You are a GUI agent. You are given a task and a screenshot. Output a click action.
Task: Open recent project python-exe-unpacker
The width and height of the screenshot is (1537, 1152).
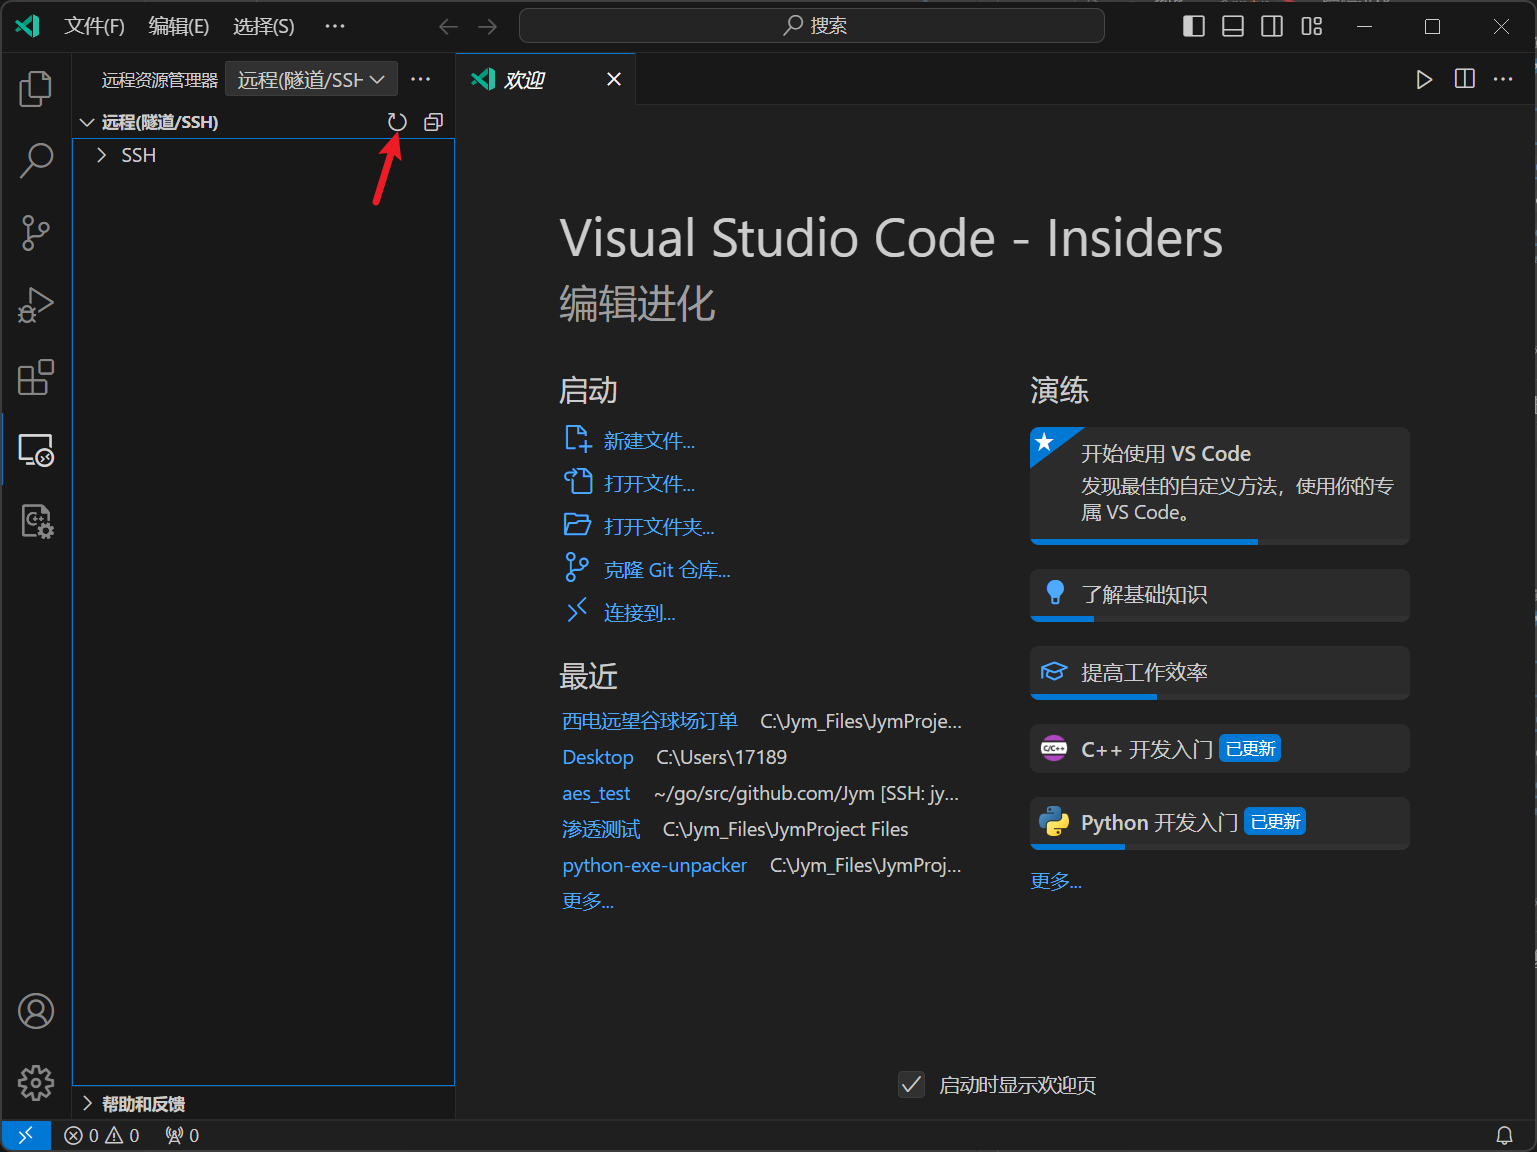tap(654, 865)
